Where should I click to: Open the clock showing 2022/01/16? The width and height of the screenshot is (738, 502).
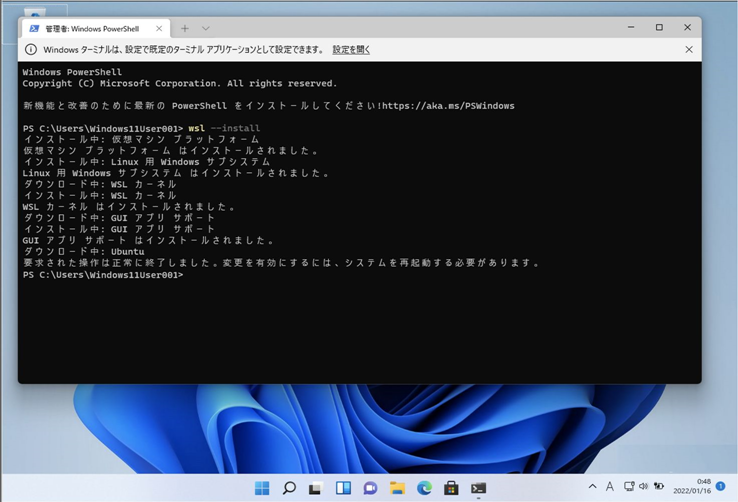point(692,486)
